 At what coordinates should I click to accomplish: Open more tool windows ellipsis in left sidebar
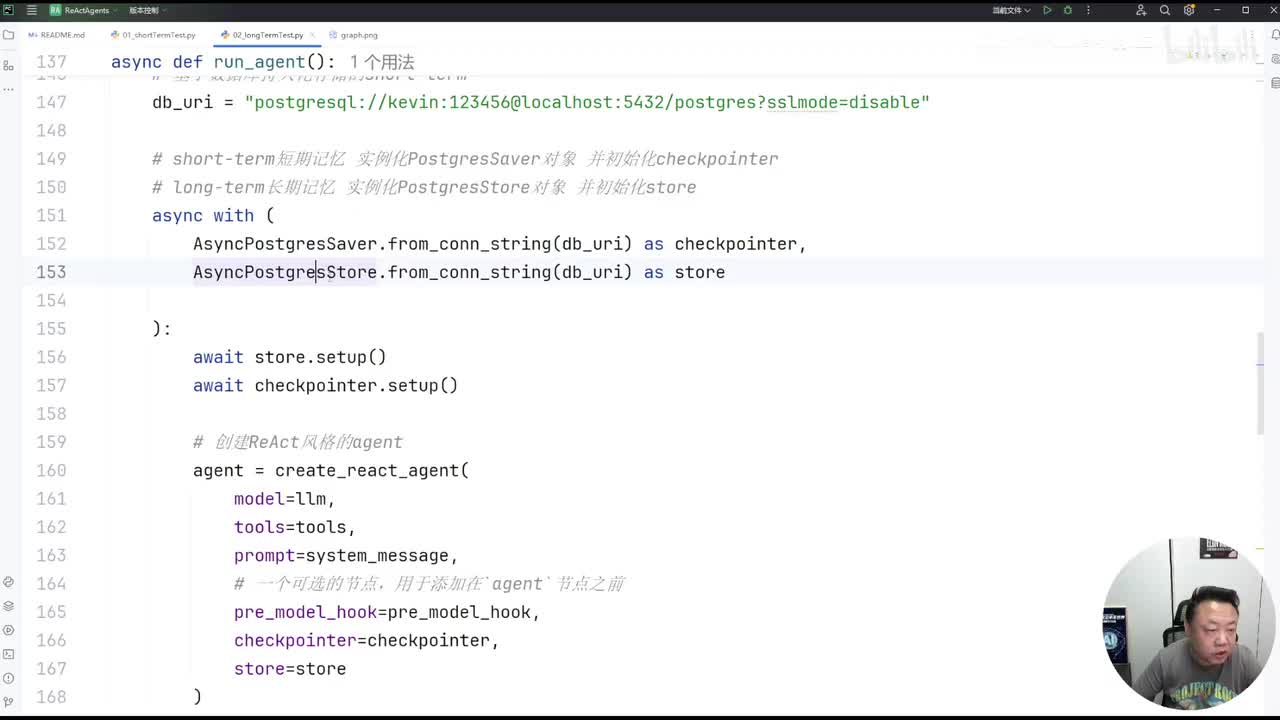point(8,88)
